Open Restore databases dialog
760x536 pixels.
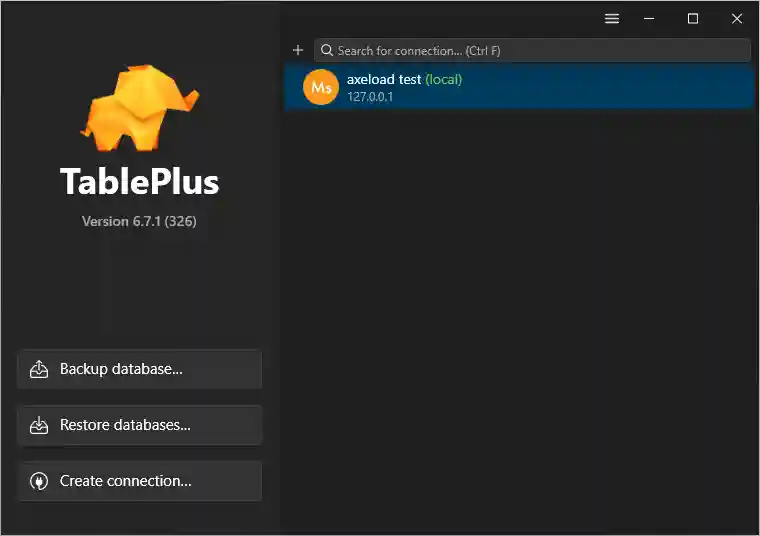(x=140, y=425)
